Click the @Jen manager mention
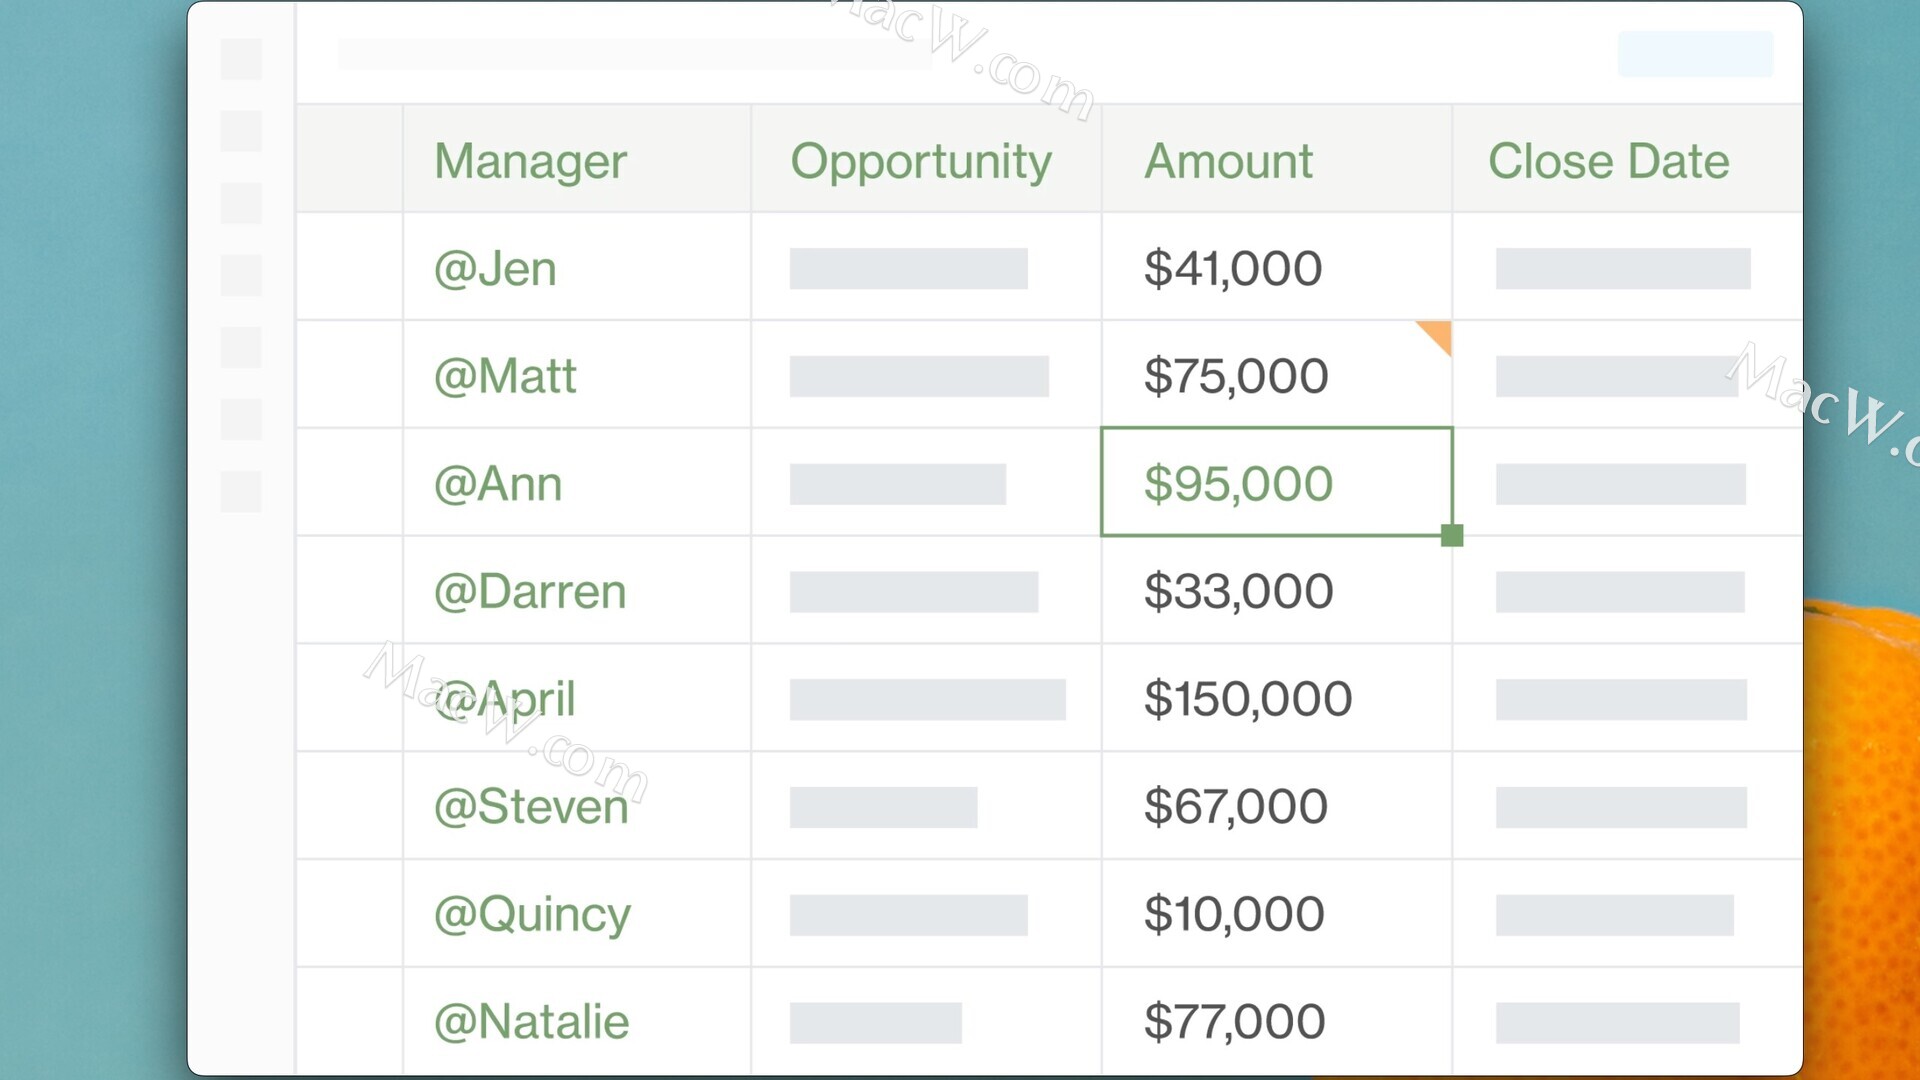The width and height of the screenshot is (1920, 1080). coord(495,269)
